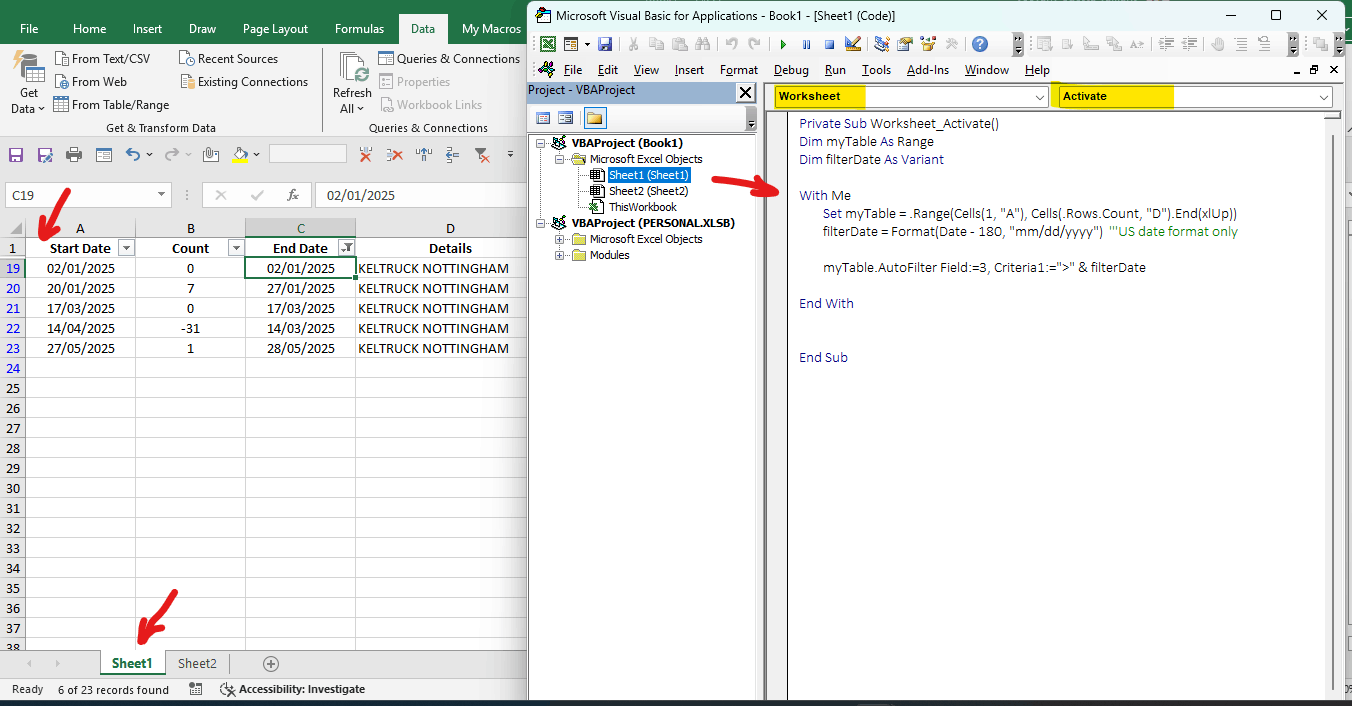Click the Save As icon beside Save

pos(45,155)
